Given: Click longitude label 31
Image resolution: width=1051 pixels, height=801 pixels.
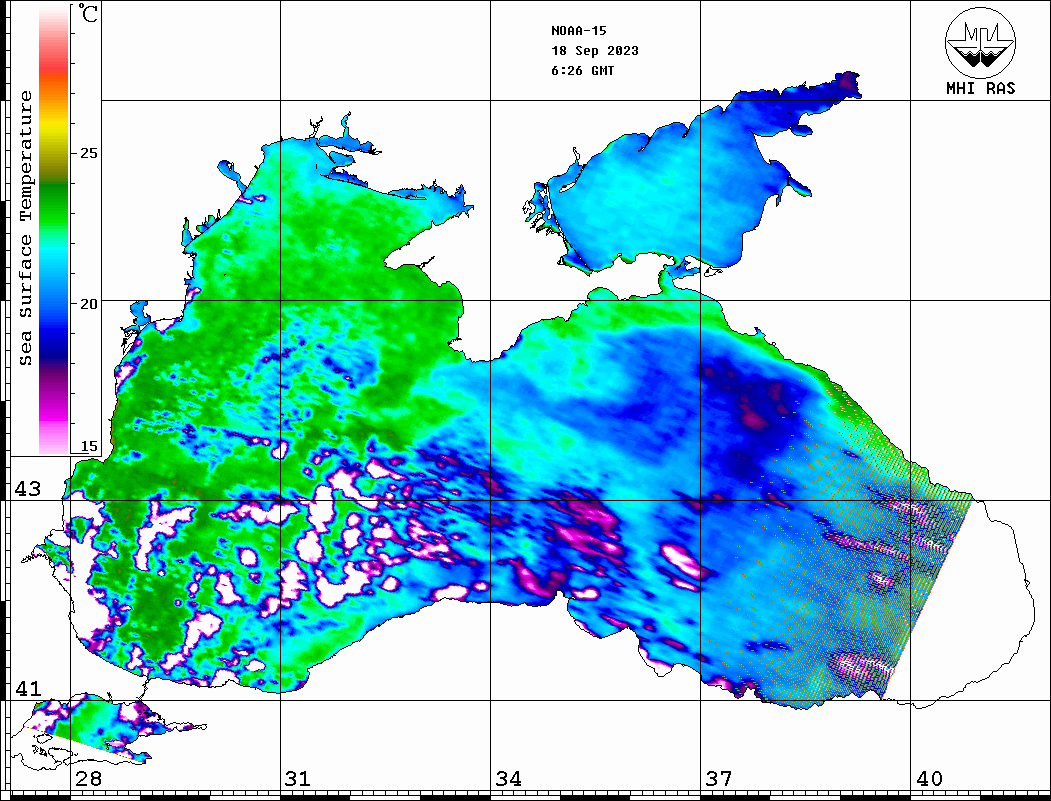Looking at the screenshot, I should [298, 778].
